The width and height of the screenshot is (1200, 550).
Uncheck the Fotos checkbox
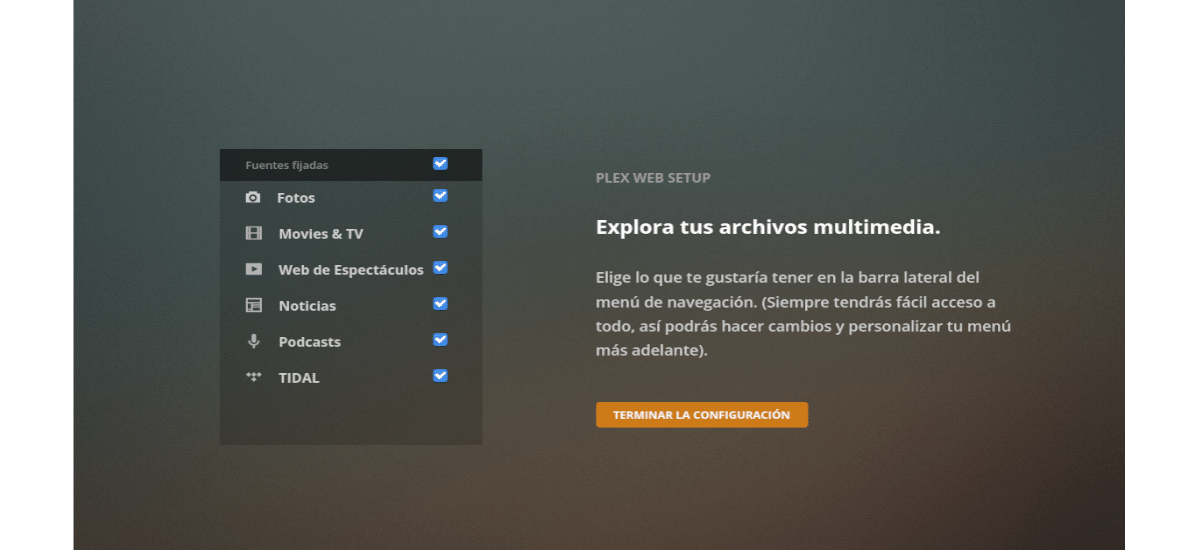pos(440,196)
